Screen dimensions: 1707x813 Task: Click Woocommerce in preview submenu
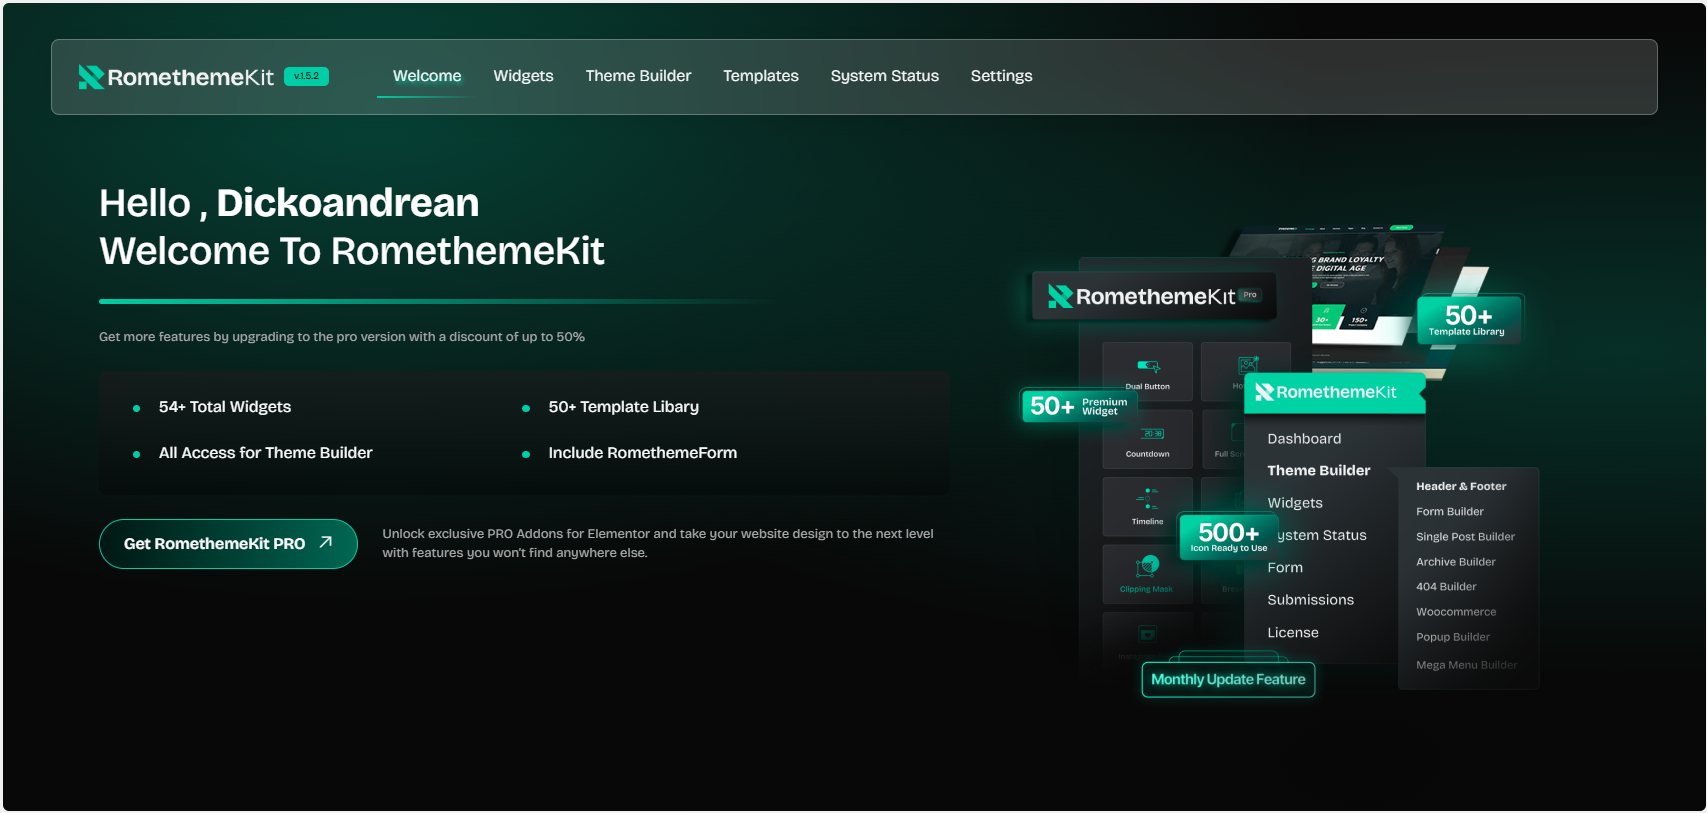pos(1456,612)
